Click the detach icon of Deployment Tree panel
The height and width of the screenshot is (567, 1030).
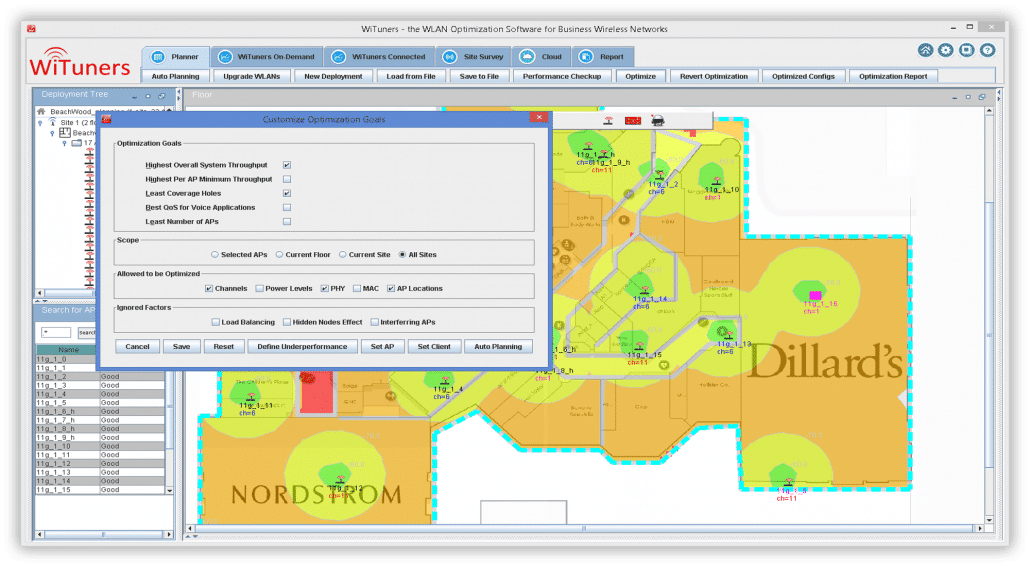click(x=162, y=96)
